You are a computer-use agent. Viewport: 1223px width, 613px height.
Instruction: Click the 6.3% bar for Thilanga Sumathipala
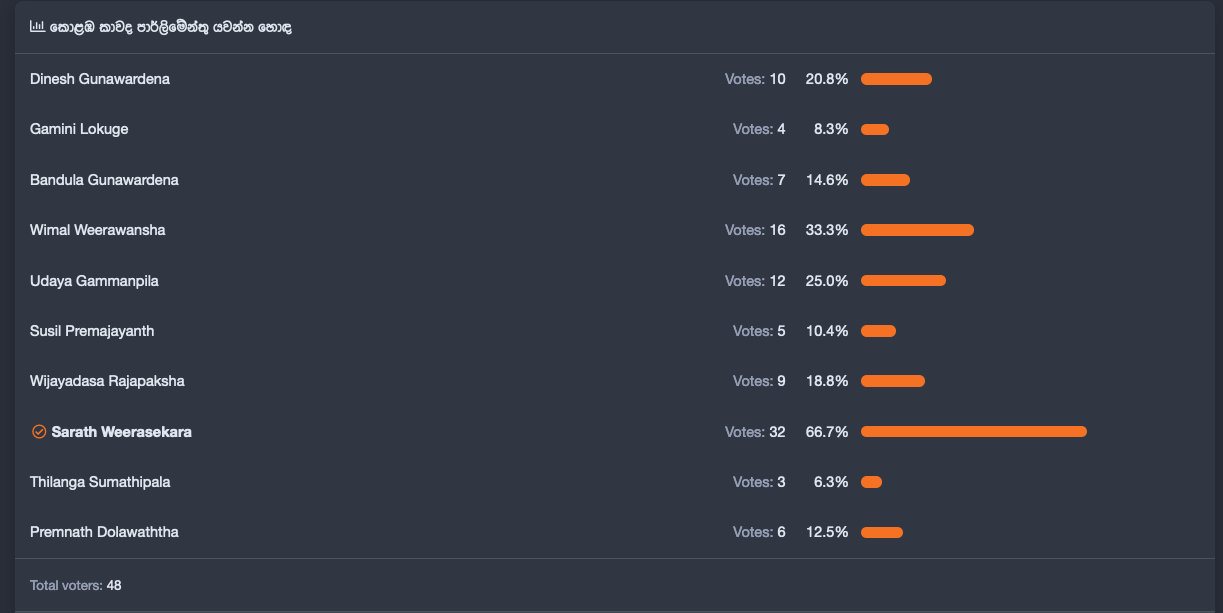pyautogui.click(x=871, y=482)
